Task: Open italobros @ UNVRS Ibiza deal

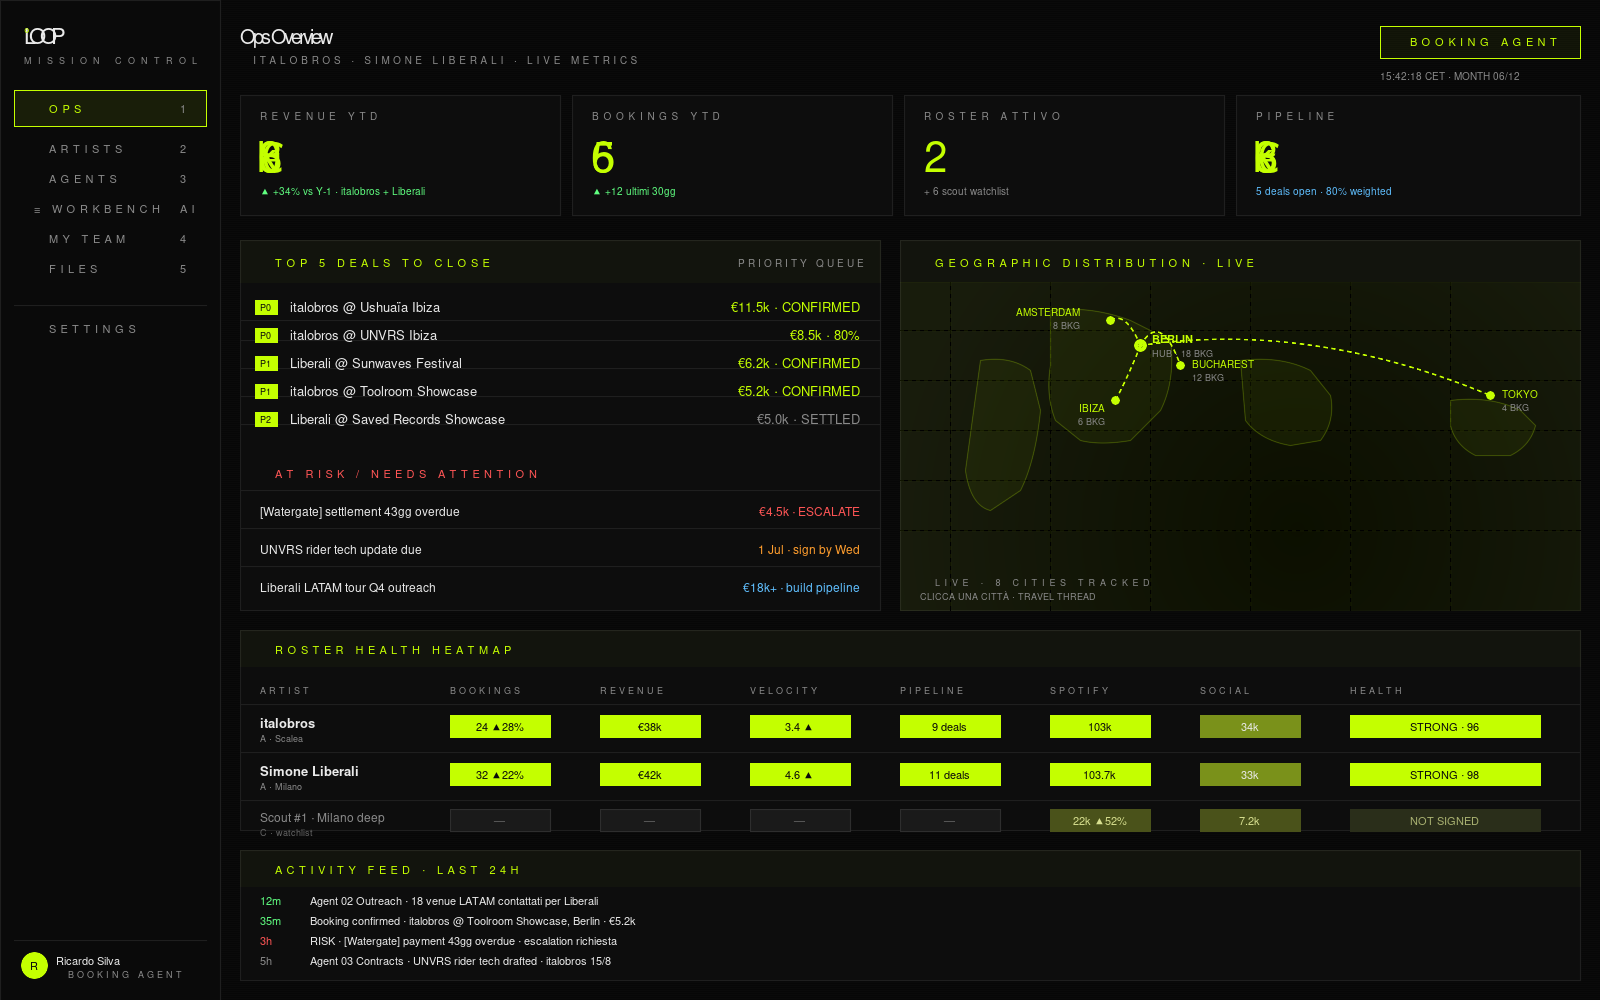Action: [560, 336]
